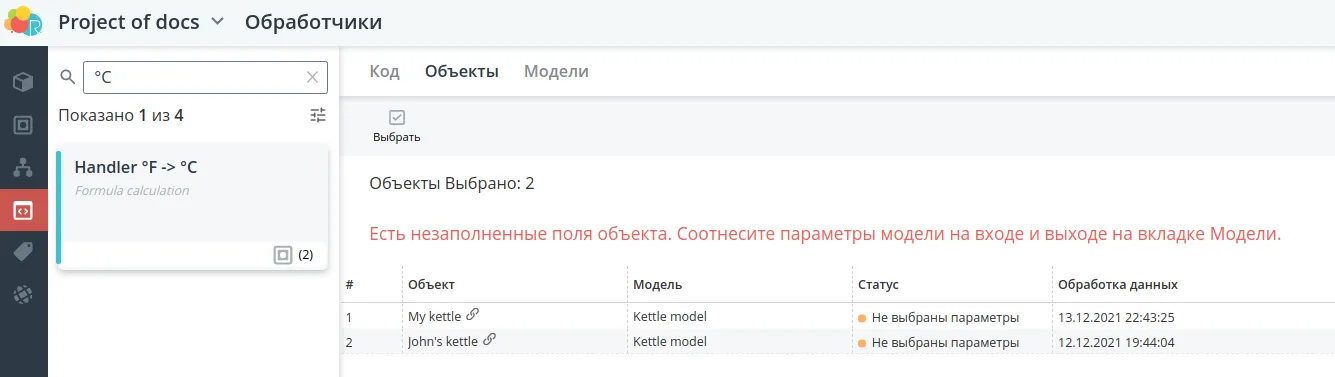
Task: Clear the °C search text
Action: (313, 76)
